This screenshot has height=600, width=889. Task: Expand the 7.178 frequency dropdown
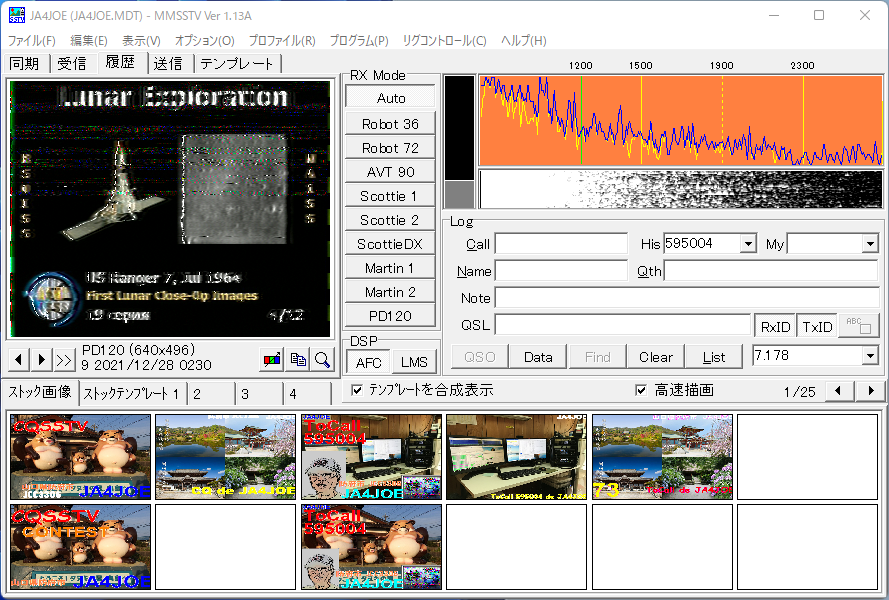[x=869, y=356]
